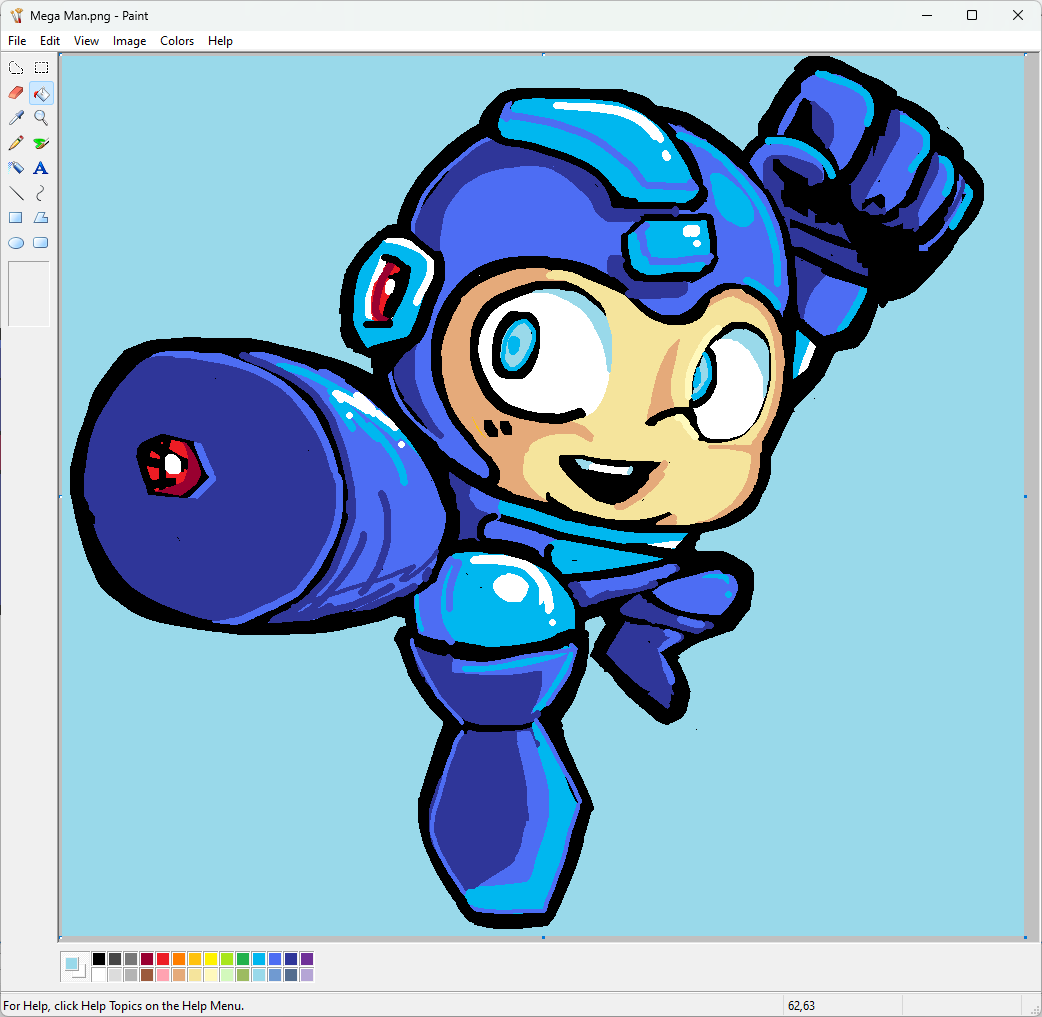Image resolution: width=1042 pixels, height=1017 pixels.
Task: Pick the Color Picker eyedropper tool
Action: coord(16,118)
